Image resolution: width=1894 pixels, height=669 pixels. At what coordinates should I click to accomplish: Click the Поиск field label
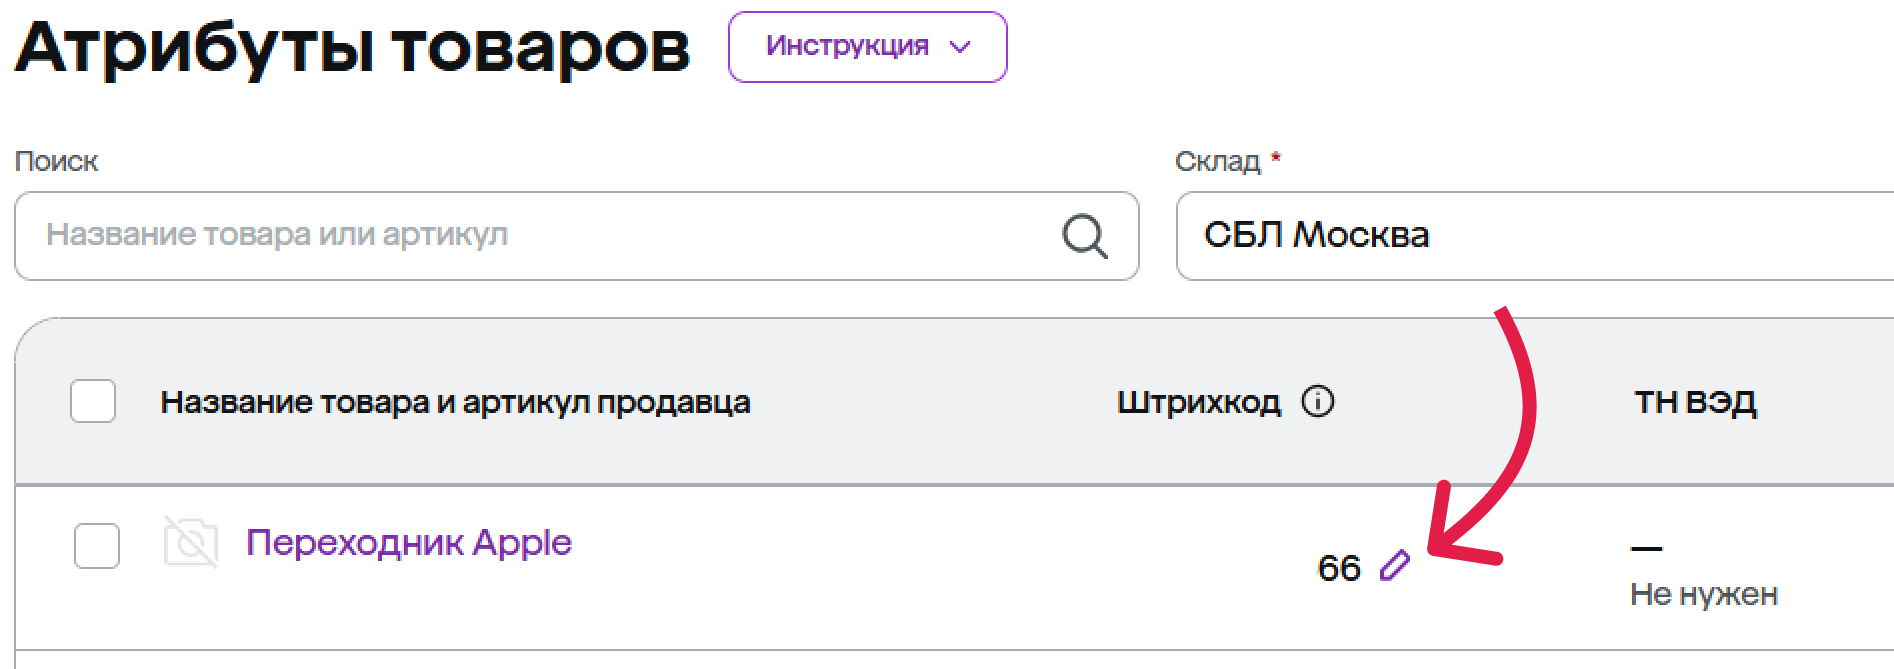coord(56,161)
